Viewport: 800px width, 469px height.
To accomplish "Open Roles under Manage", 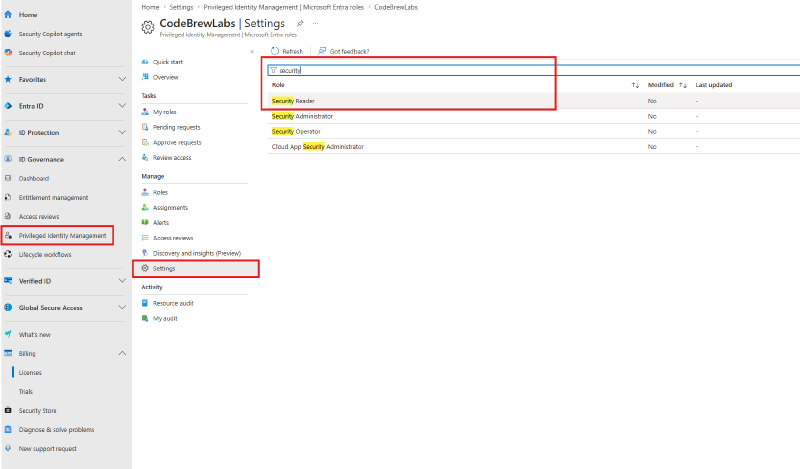I will [160, 192].
